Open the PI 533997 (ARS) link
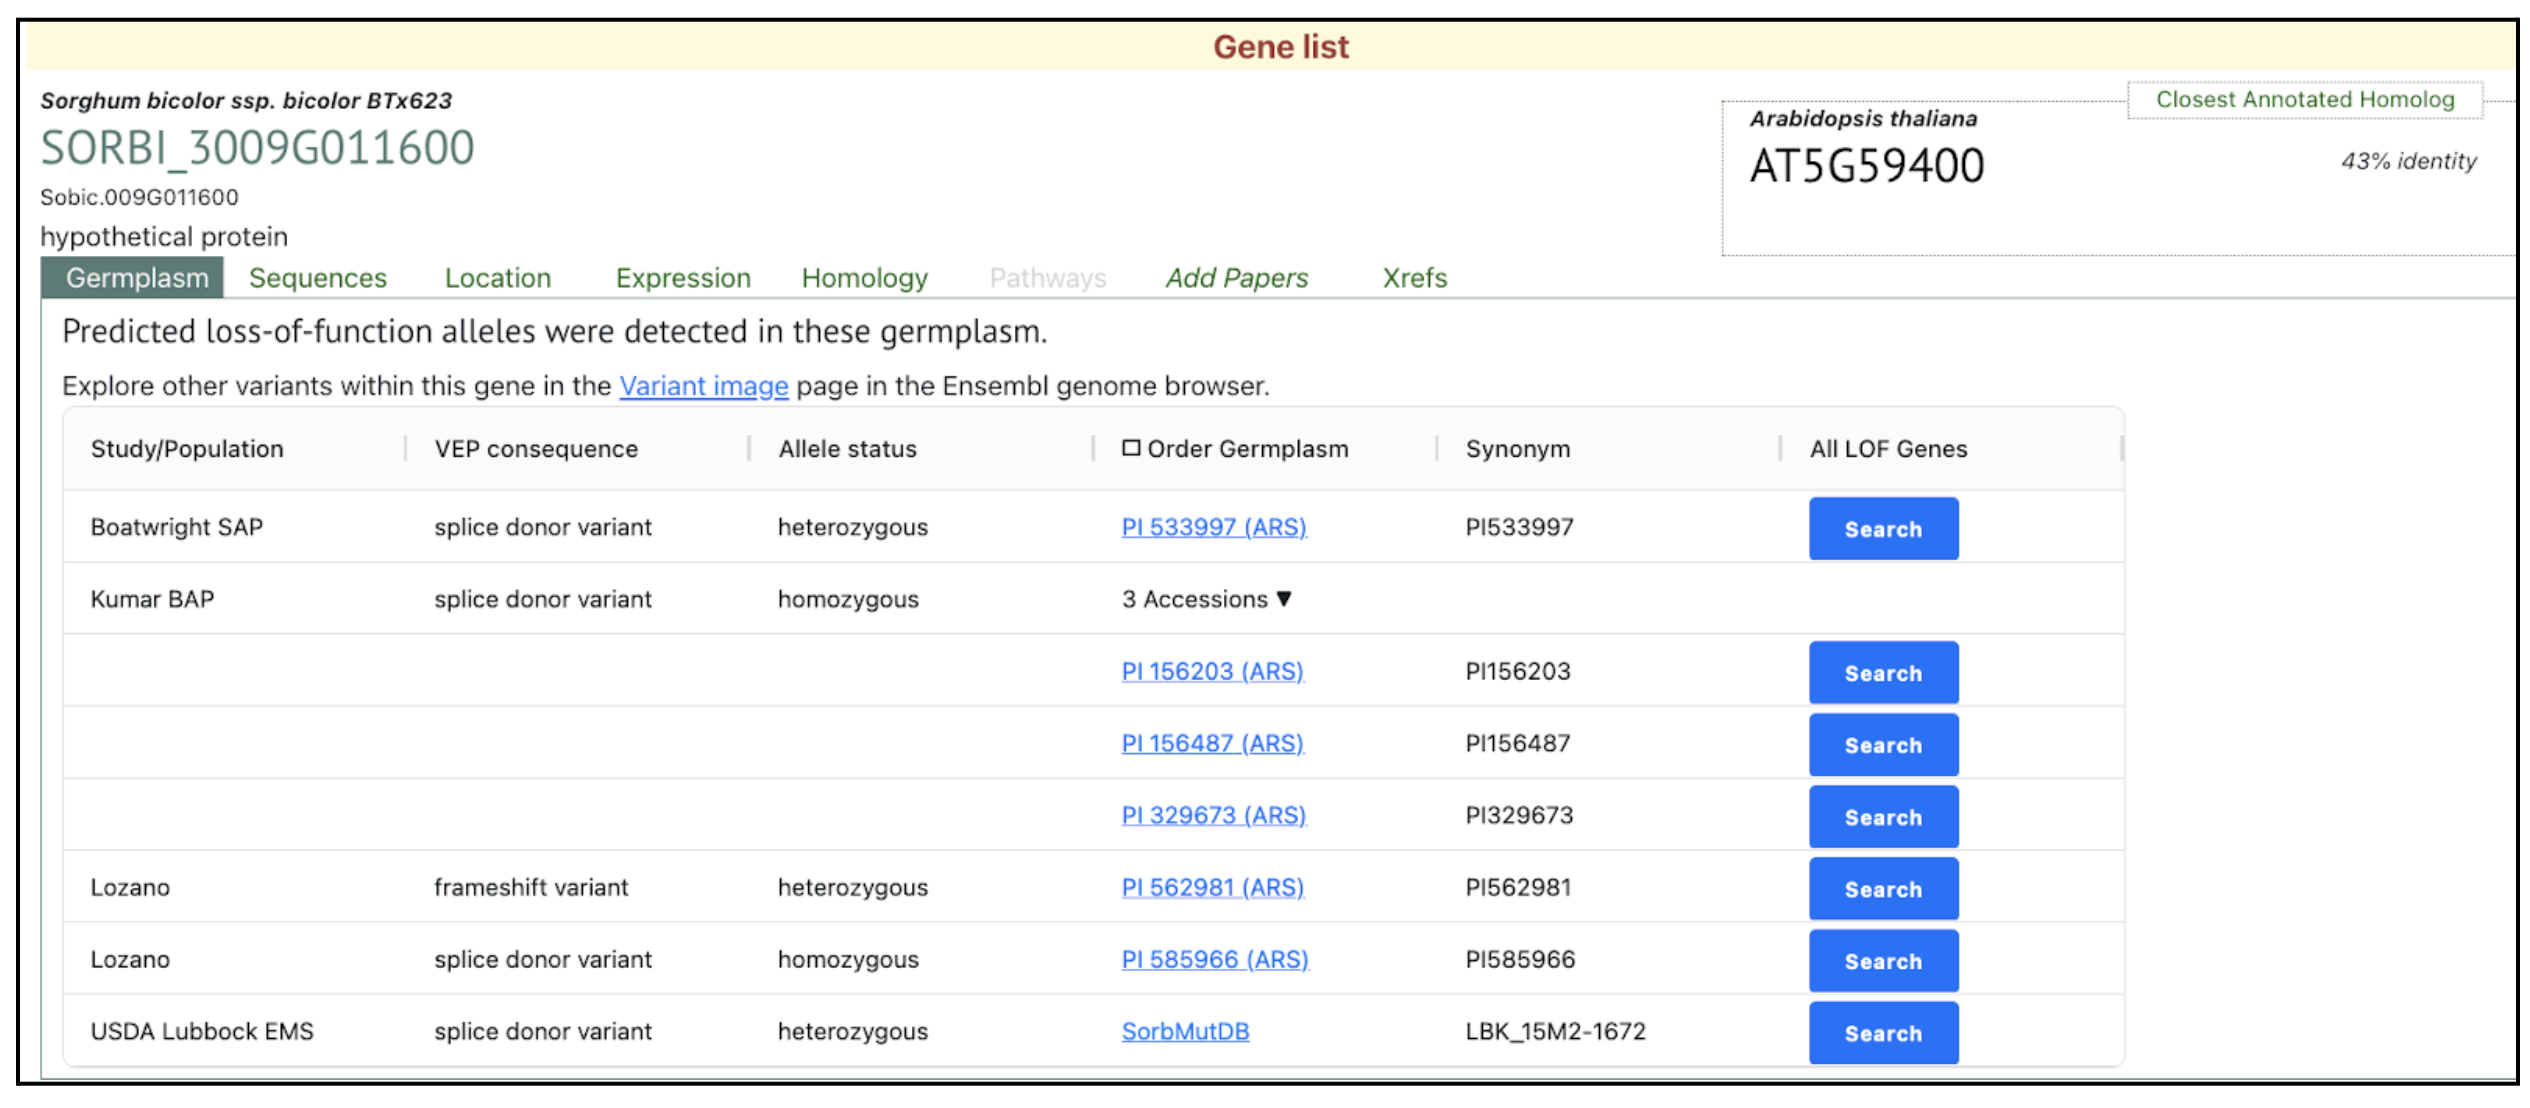The image size is (2530, 1108). [1214, 527]
